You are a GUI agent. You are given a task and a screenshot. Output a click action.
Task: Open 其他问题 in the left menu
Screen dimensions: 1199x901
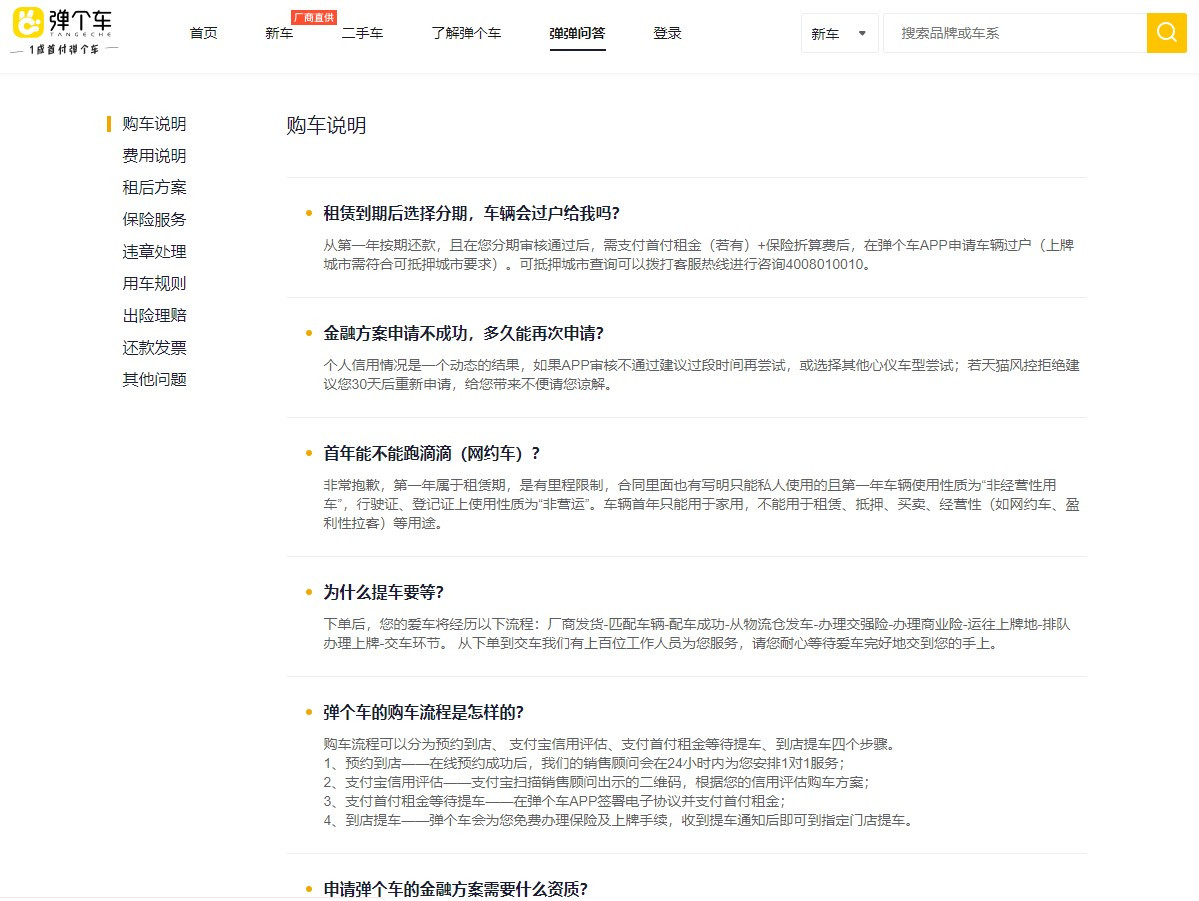[154, 380]
